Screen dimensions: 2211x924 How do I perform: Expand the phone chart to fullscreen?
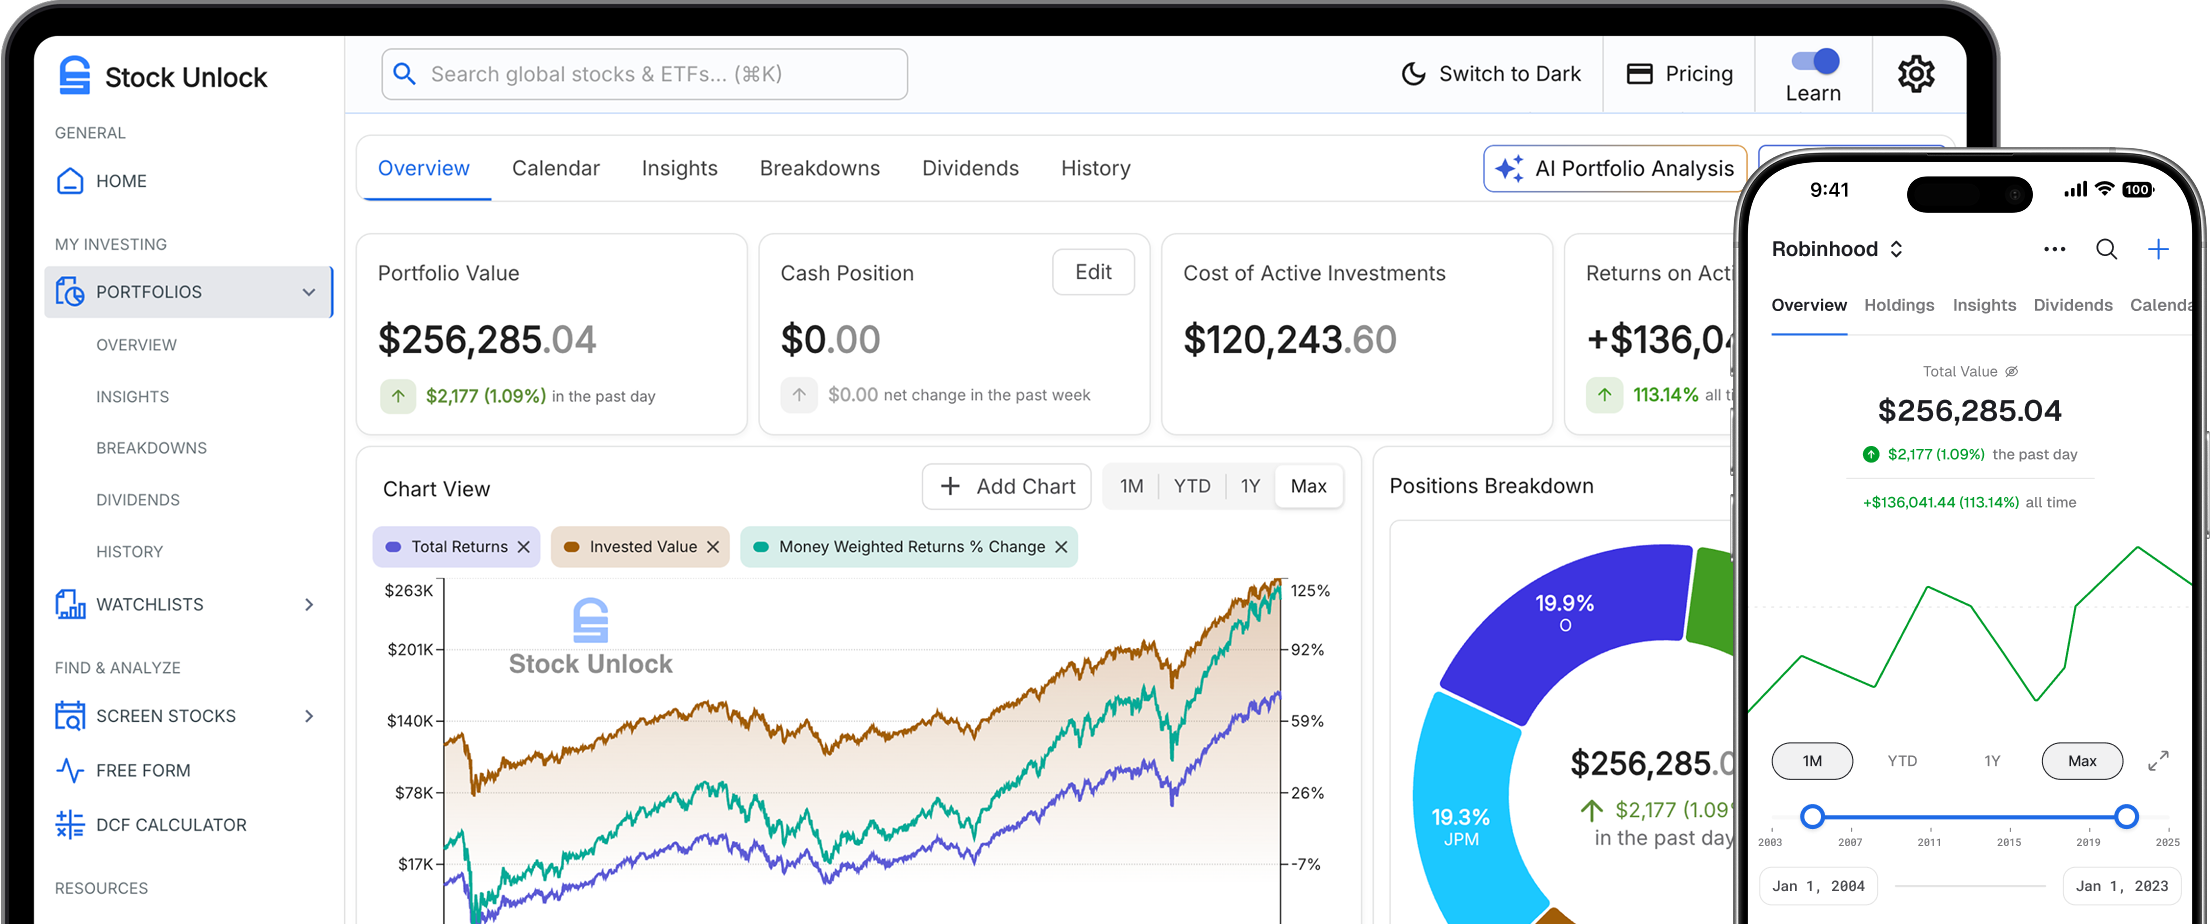coord(2158,761)
